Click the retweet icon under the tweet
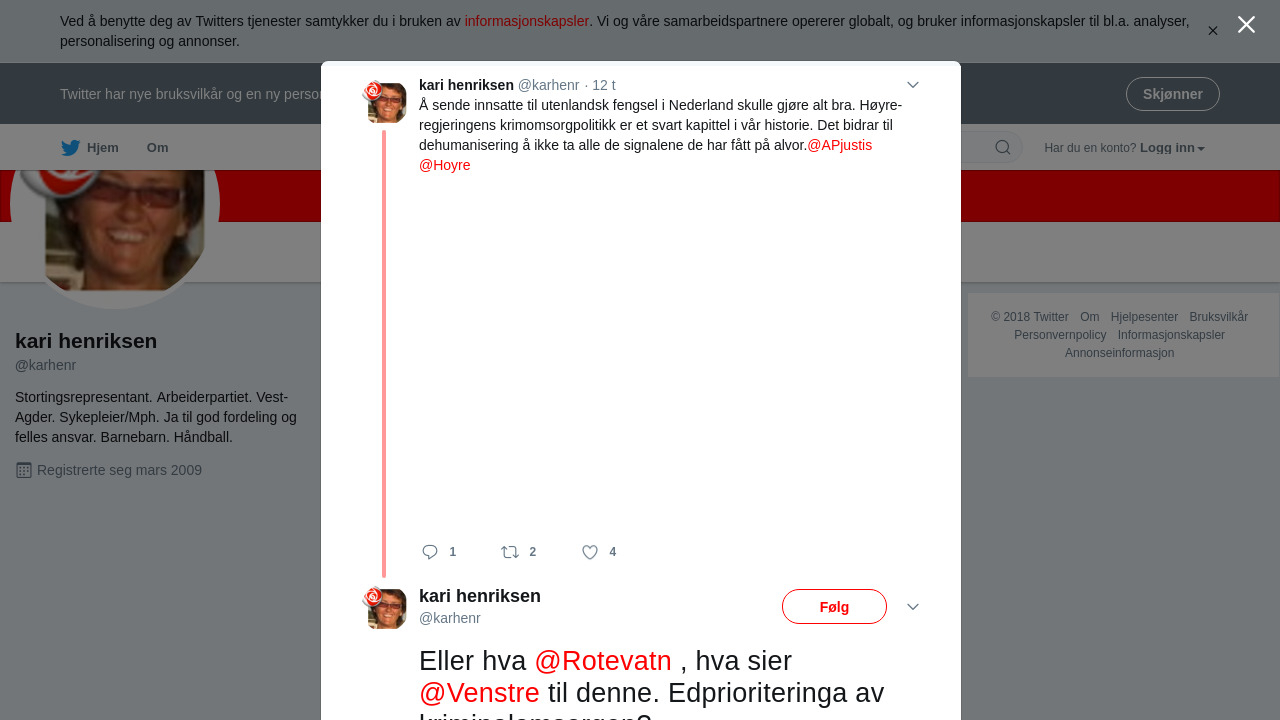Viewport: 1280px width, 720px height. (x=510, y=552)
